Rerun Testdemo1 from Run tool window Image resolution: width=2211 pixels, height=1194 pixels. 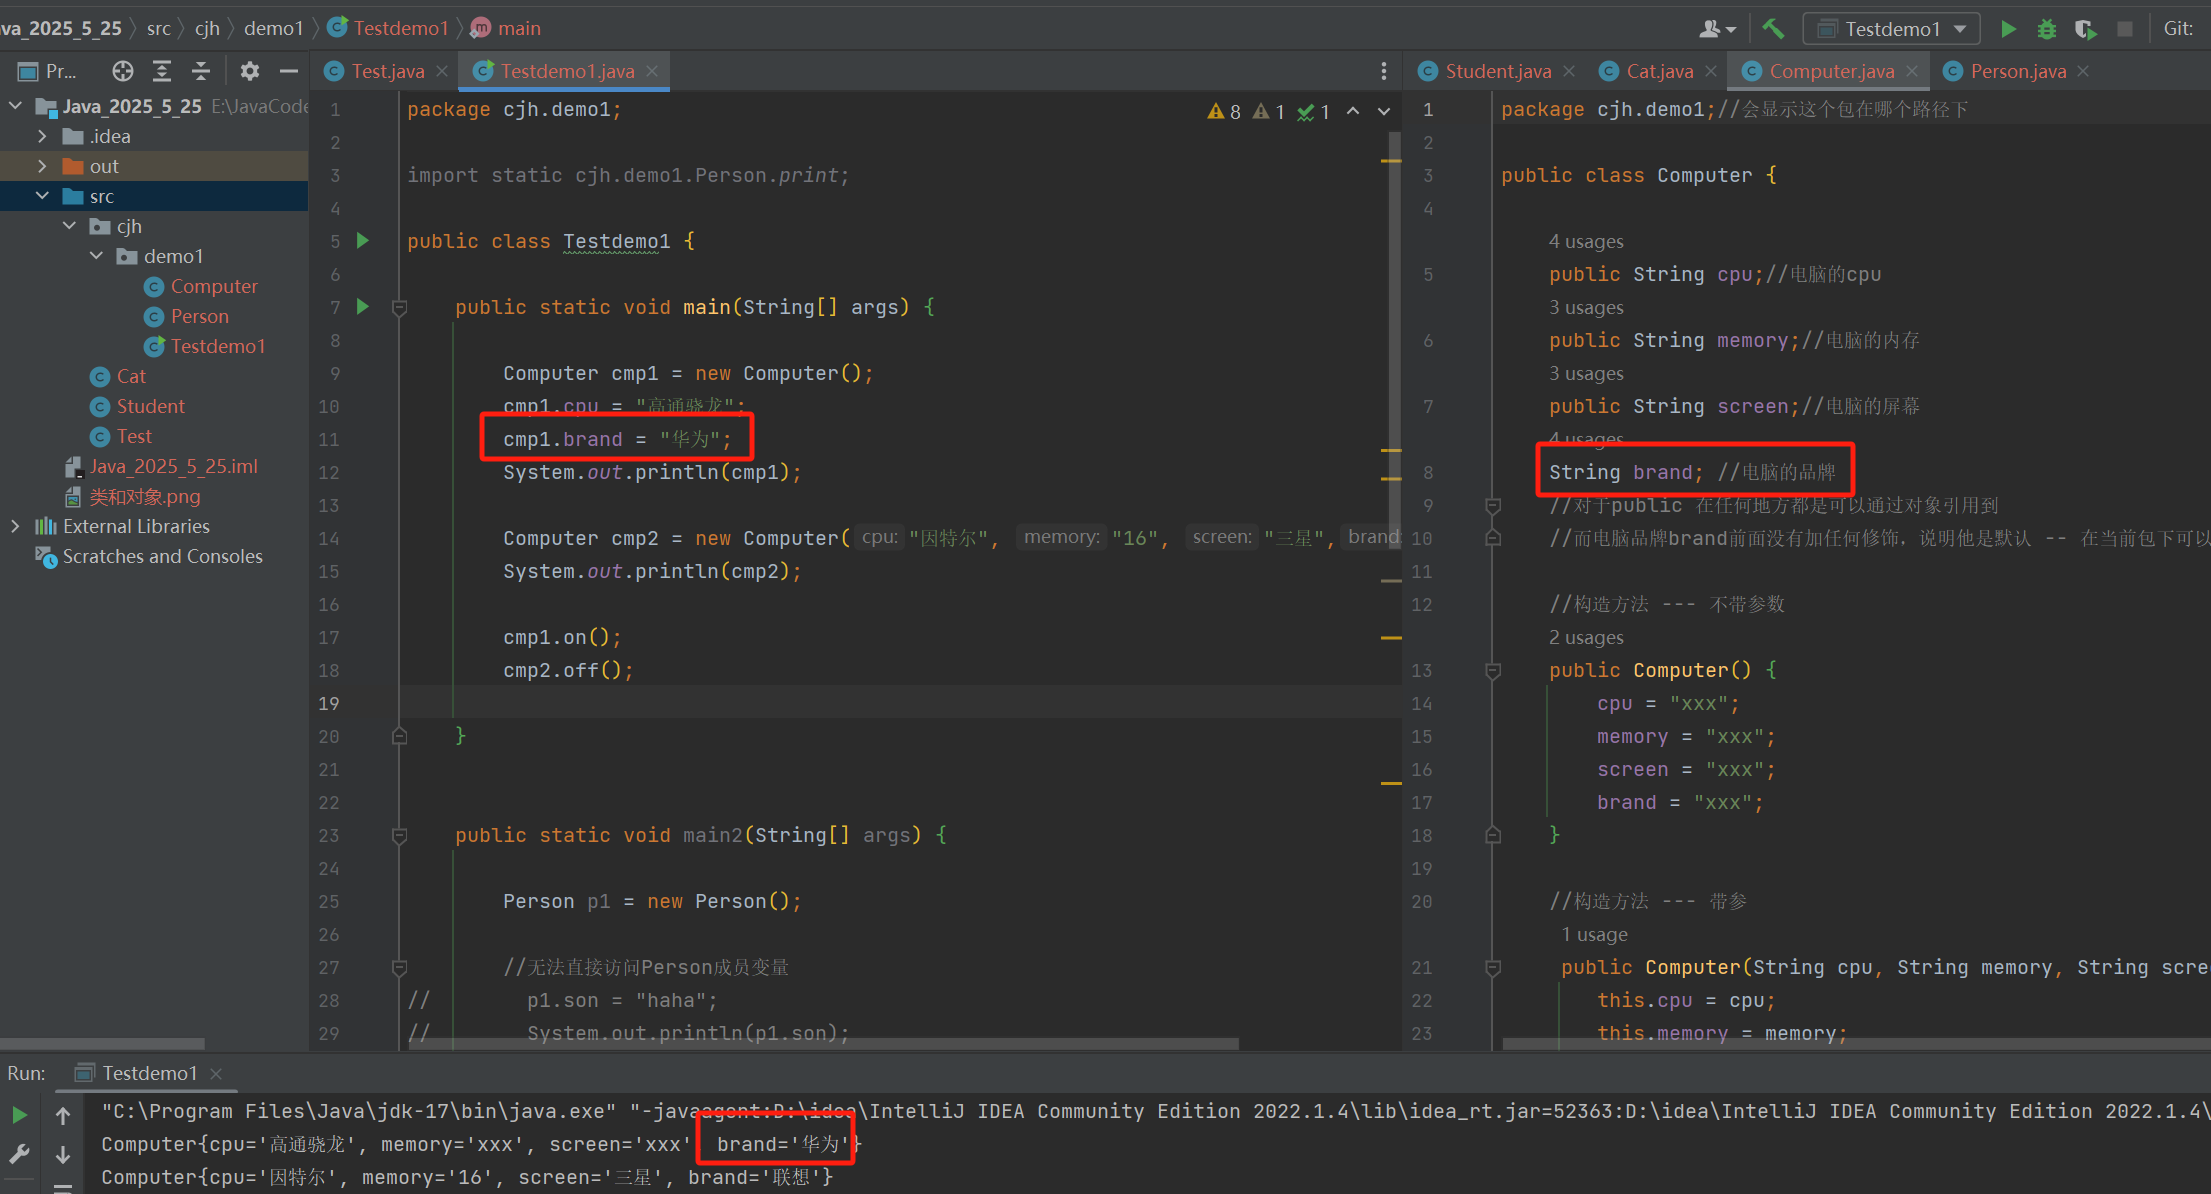[x=19, y=1115]
